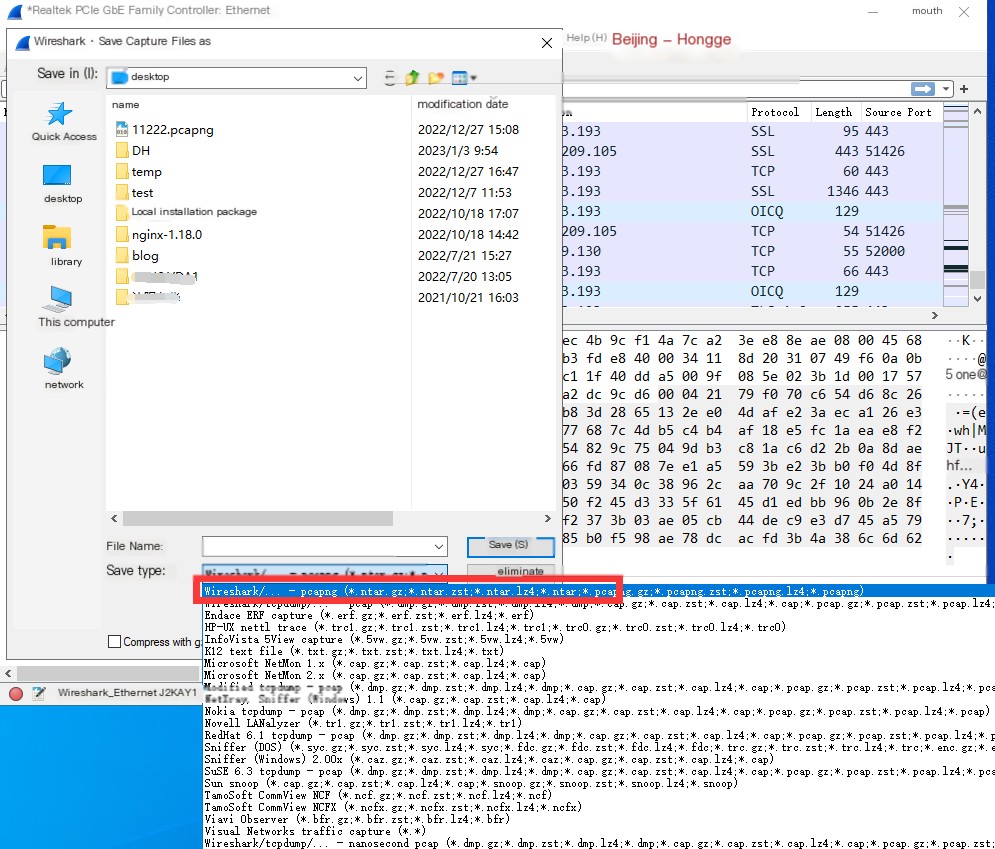
Task: Open This computer location
Action: point(76,306)
